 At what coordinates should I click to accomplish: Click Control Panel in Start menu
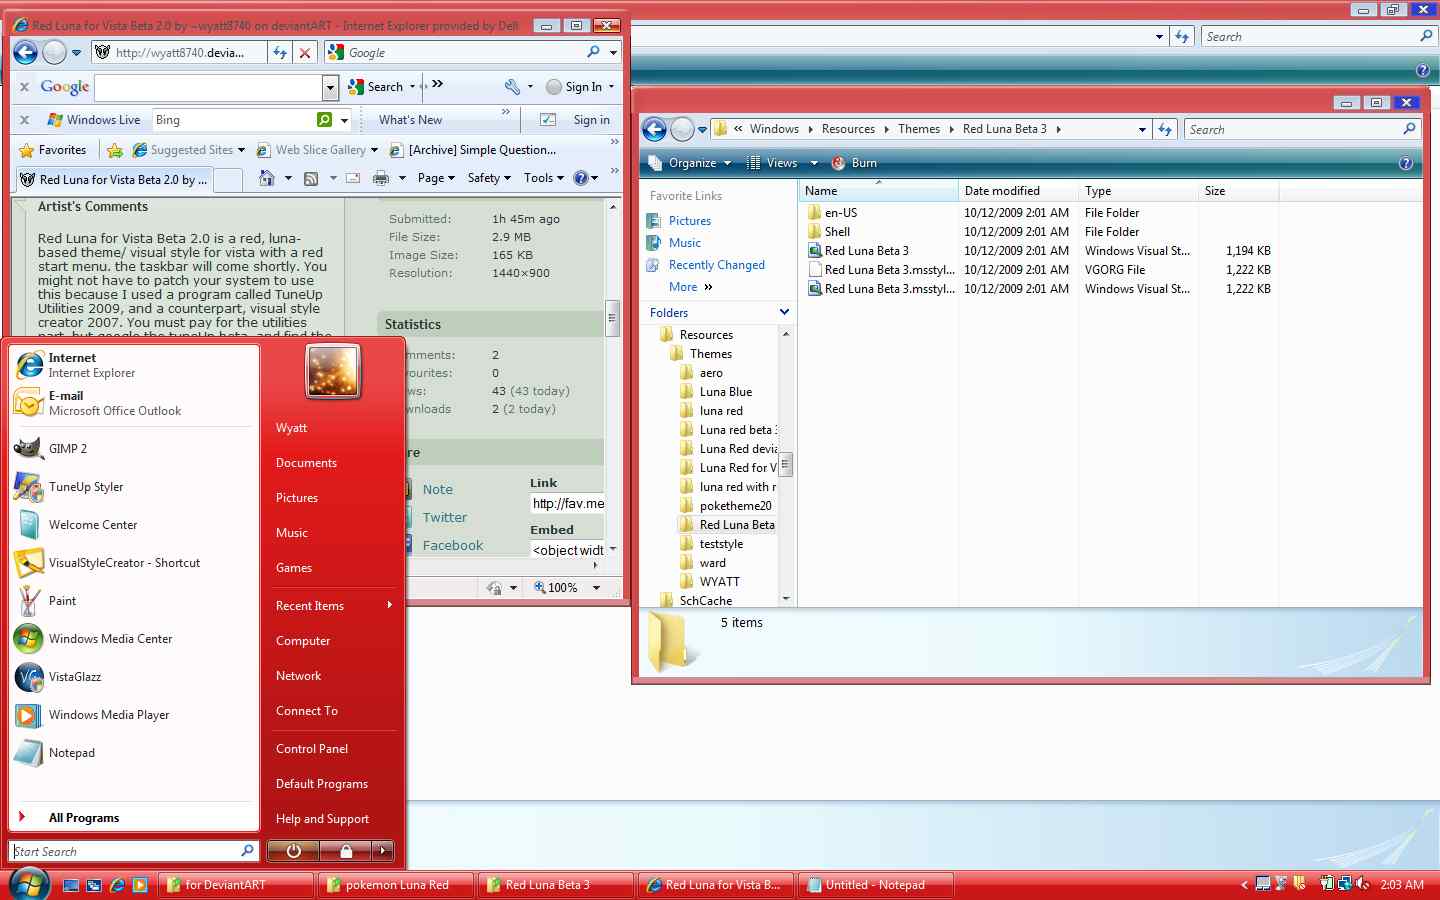(x=312, y=749)
